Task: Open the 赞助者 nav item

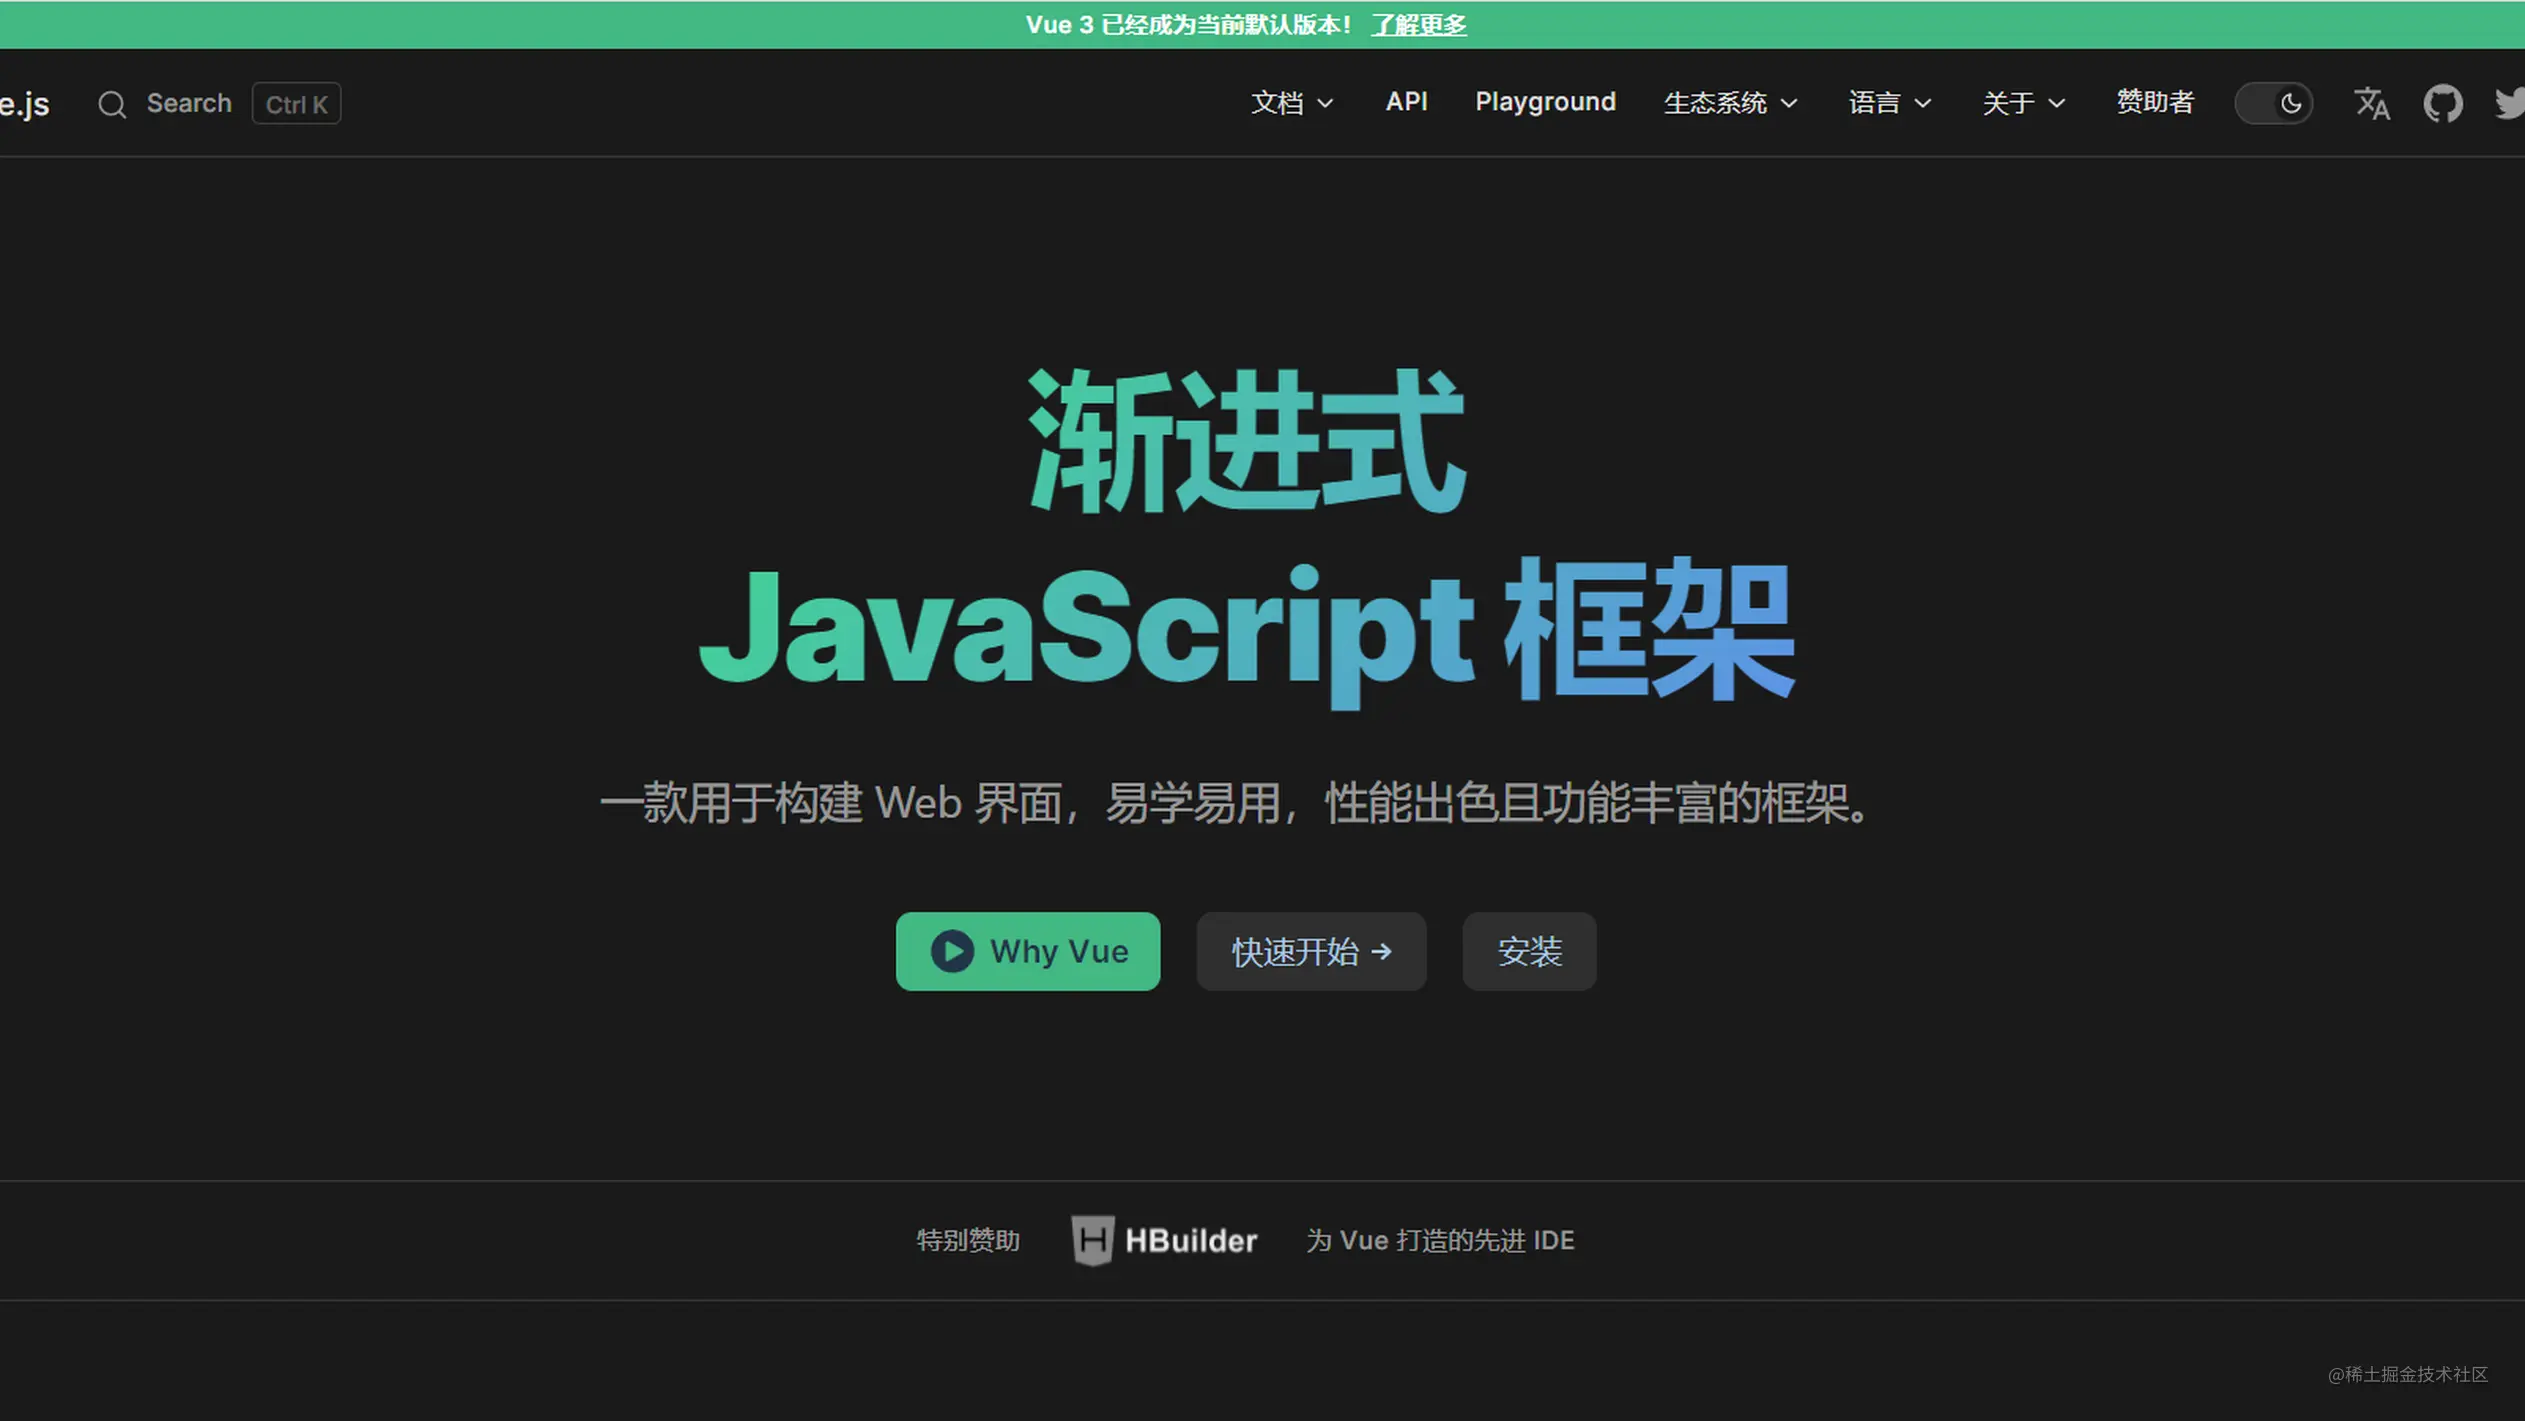Action: [2154, 102]
